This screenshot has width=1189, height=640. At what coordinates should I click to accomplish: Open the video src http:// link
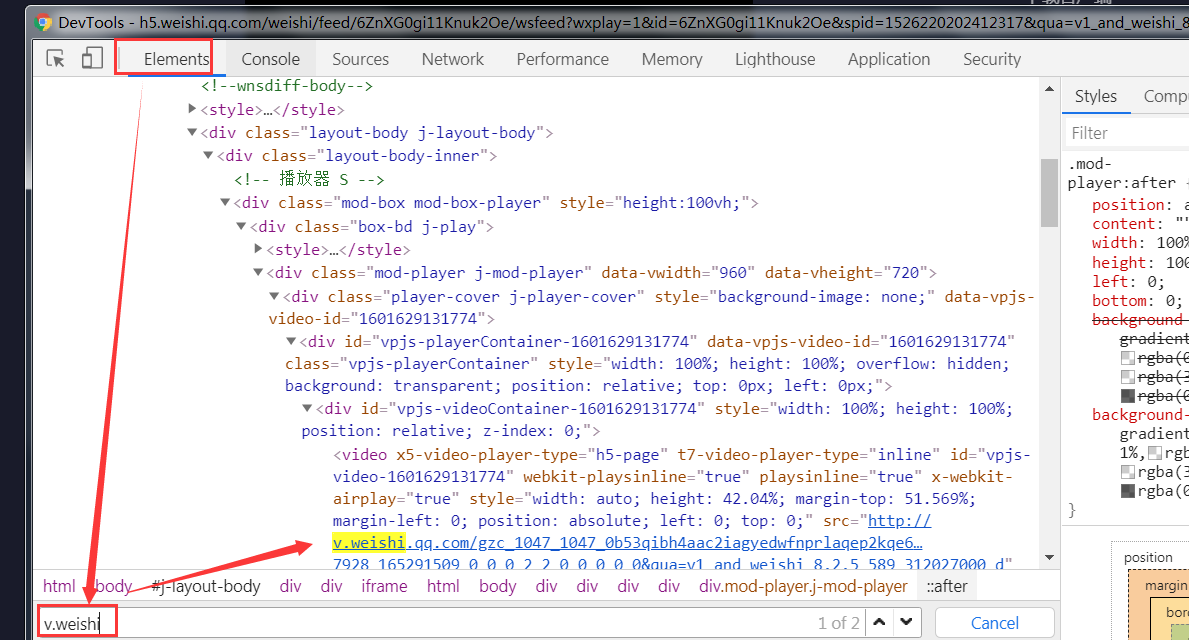pos(899,521)
